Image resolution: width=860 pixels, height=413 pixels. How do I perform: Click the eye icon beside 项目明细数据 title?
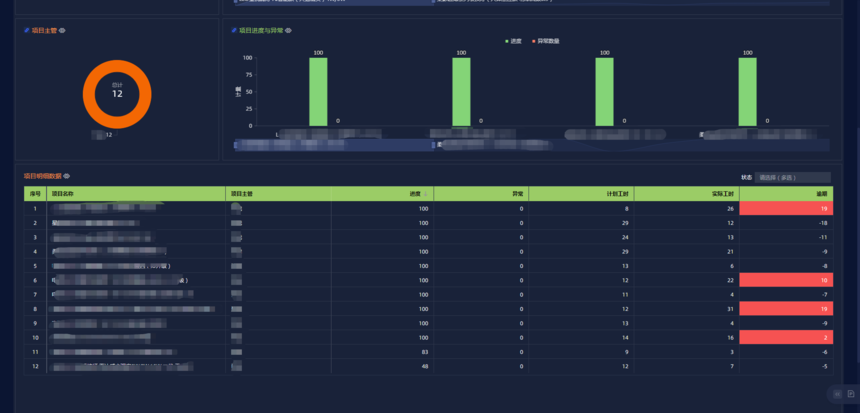(x=67, y=176)
